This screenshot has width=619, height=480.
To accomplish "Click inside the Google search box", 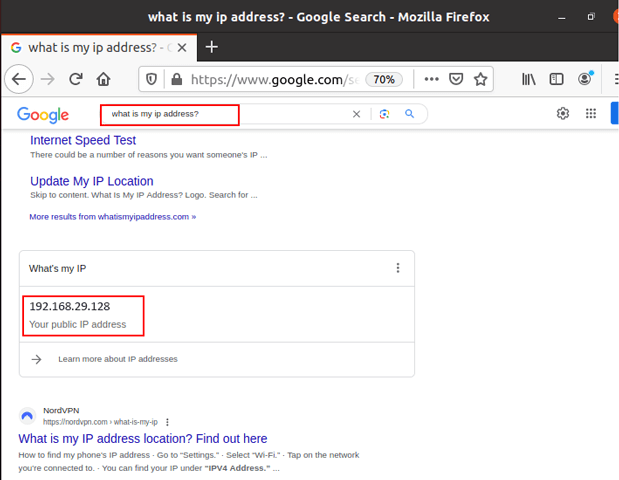I will click(225, 114).
